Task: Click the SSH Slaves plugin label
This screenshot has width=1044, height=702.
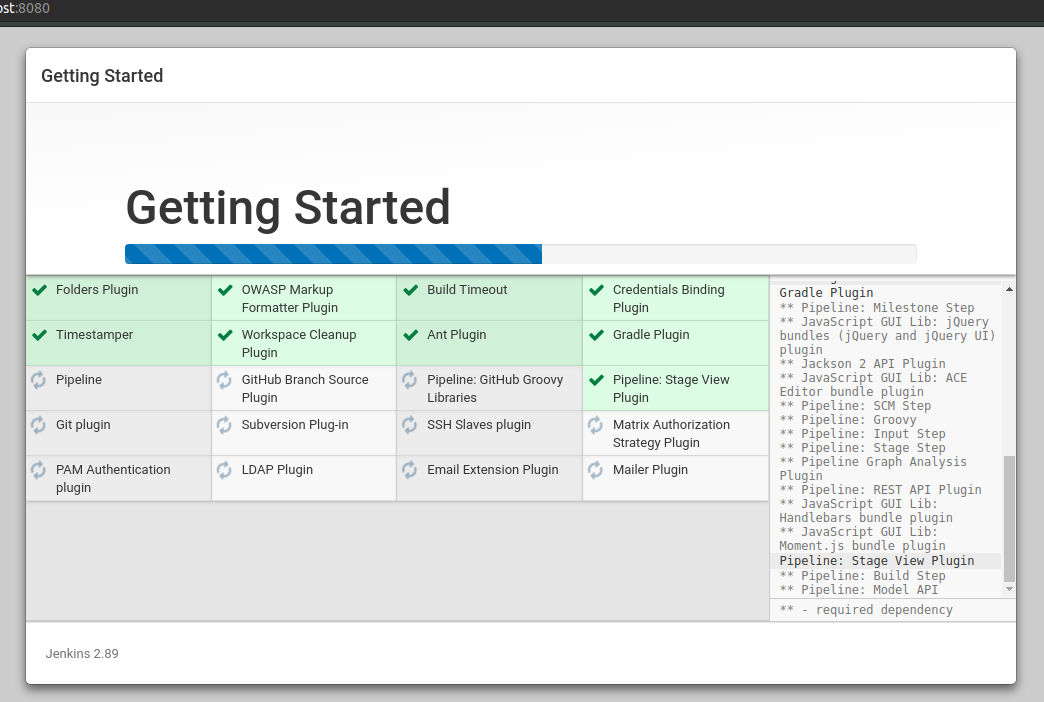Action: pos(479,425)
